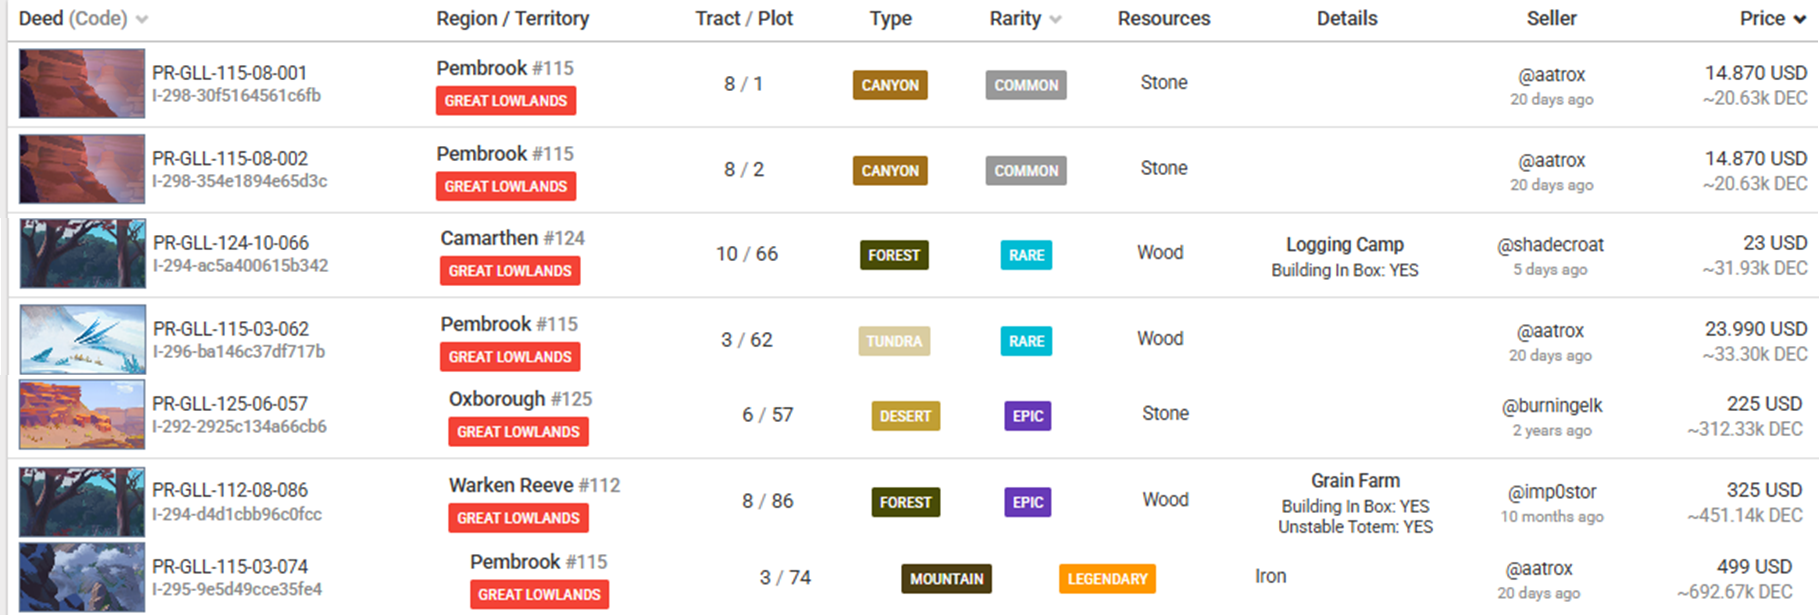Open seller @burningelk profile link
The width and height of the screenshot is (1819, 615).
click(1552, 405)
